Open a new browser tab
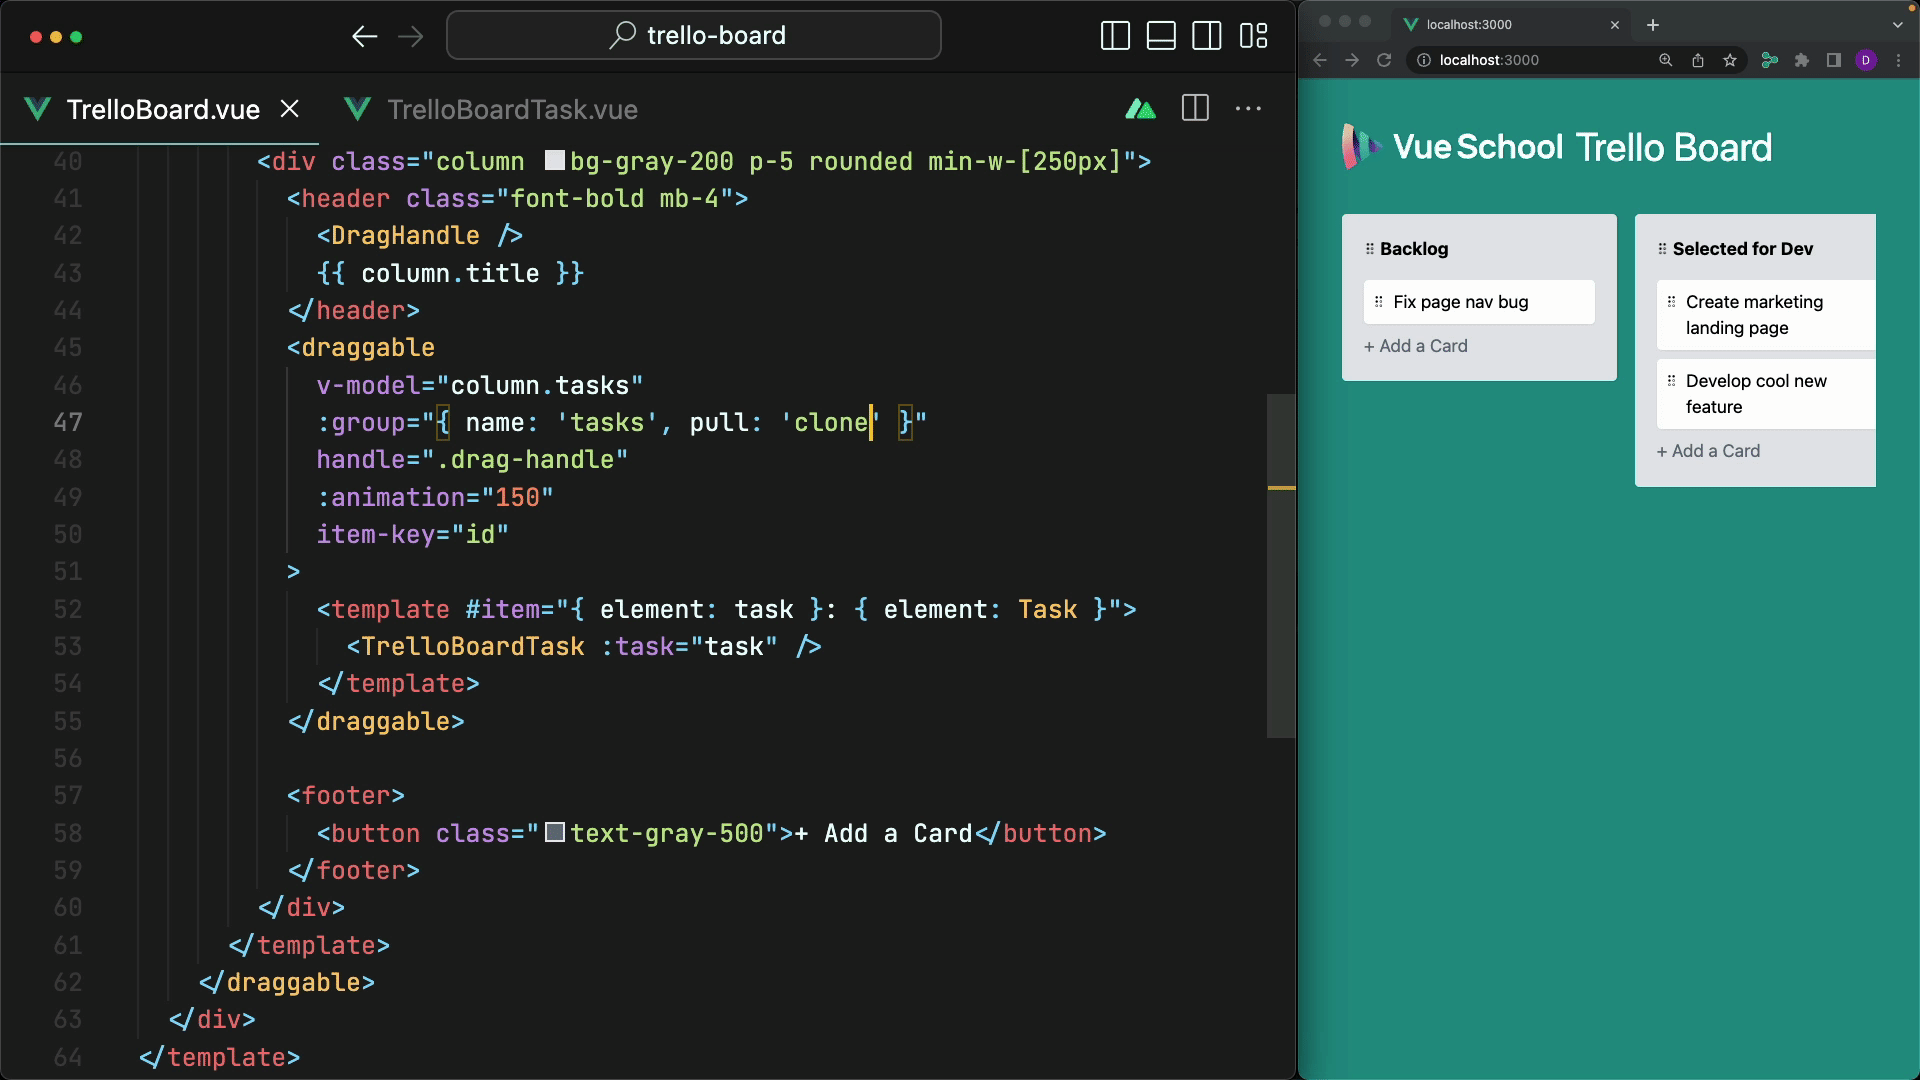 point(1653,25)
